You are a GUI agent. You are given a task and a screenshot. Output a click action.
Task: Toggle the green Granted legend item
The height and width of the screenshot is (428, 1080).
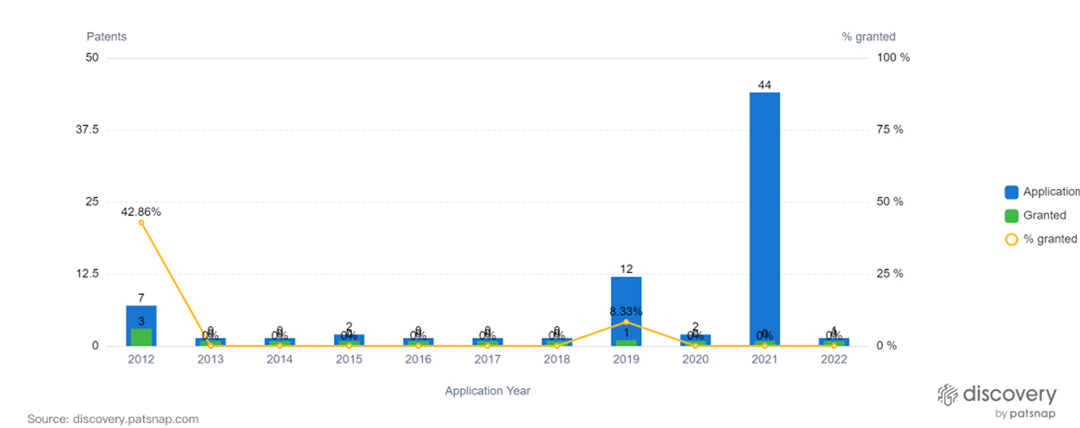[x=1011, y=216]
